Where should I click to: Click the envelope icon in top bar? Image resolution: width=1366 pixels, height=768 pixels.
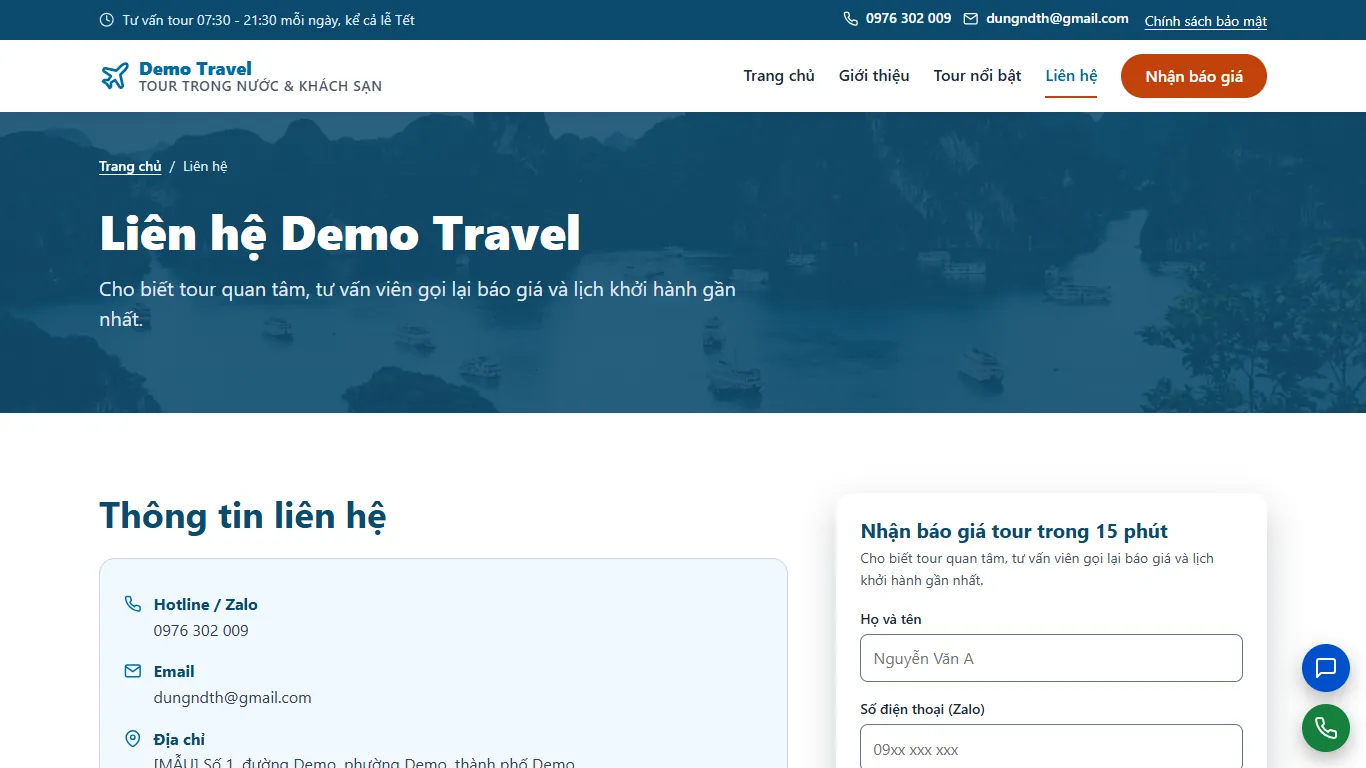[x=971, y=19]
